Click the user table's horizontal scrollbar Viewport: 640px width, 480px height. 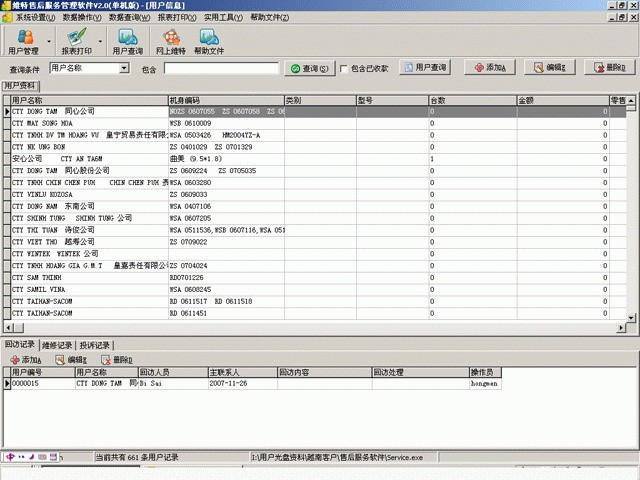coord(300,328)
